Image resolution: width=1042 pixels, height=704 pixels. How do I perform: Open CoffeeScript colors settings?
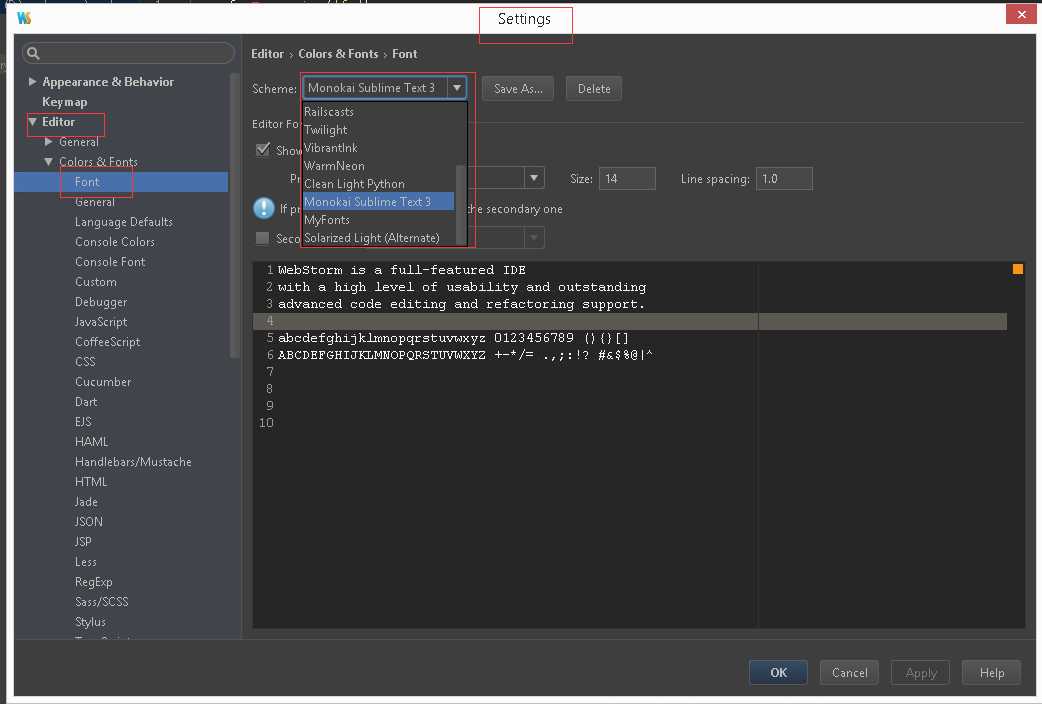[x=107, y=341]
